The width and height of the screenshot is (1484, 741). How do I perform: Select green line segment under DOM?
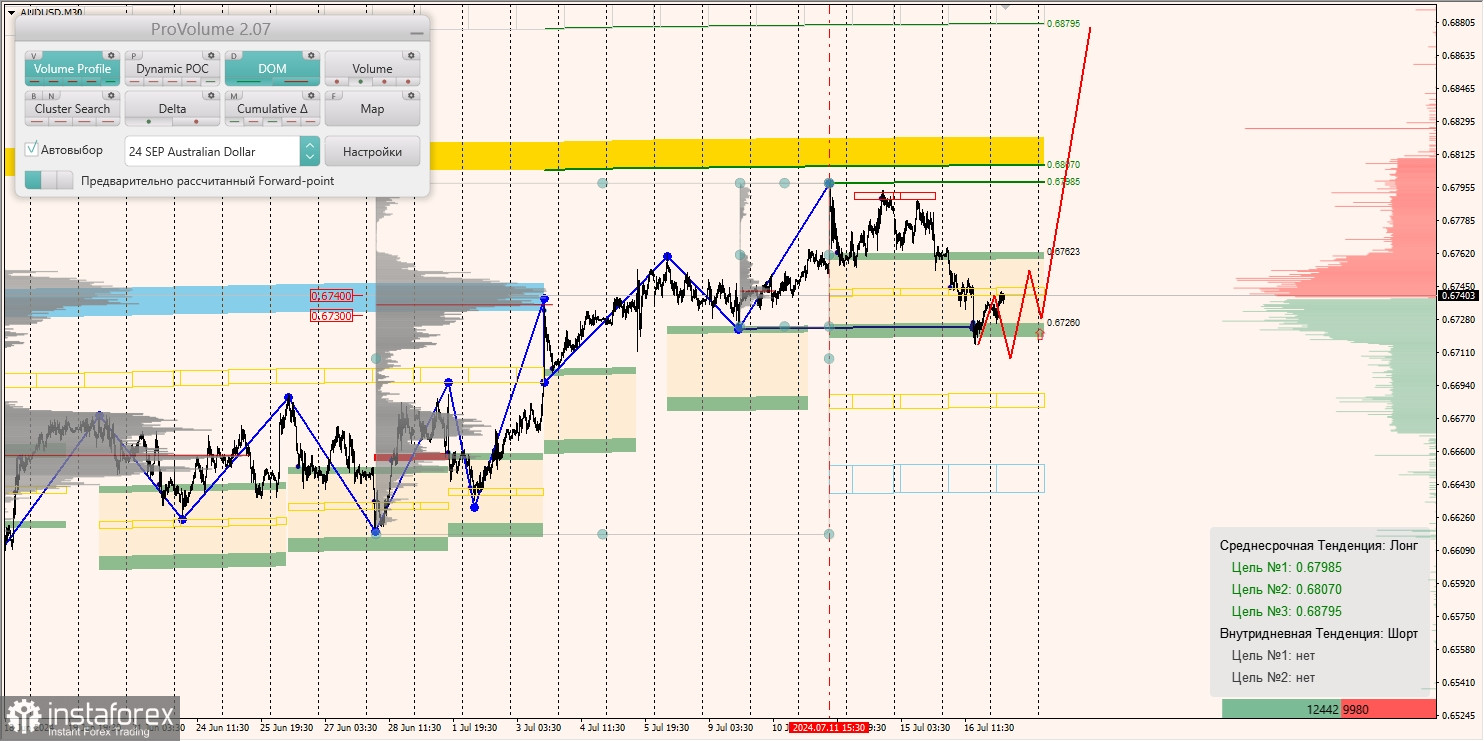click(x=248, y=81)
